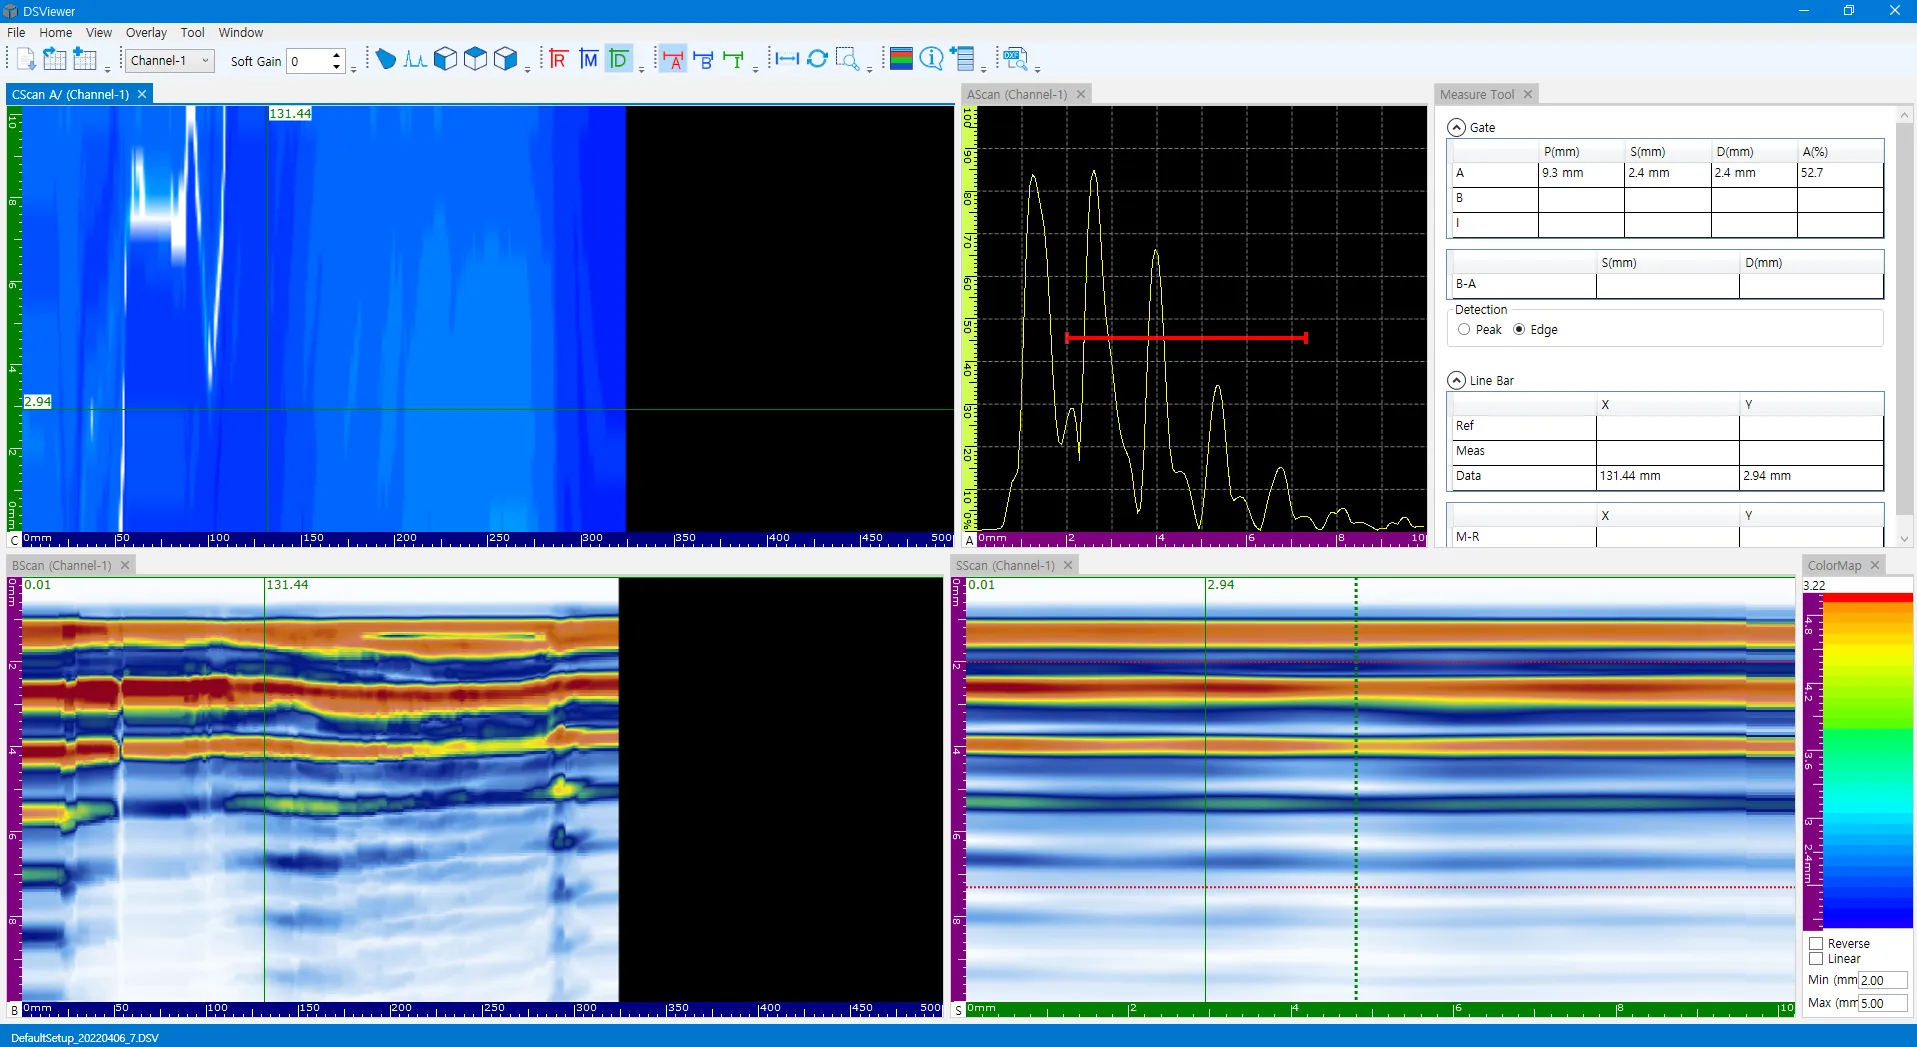Select the Peak detection radio button
The height and width of the screenshot is (1047, 1917).
[x=1464, y=330]
